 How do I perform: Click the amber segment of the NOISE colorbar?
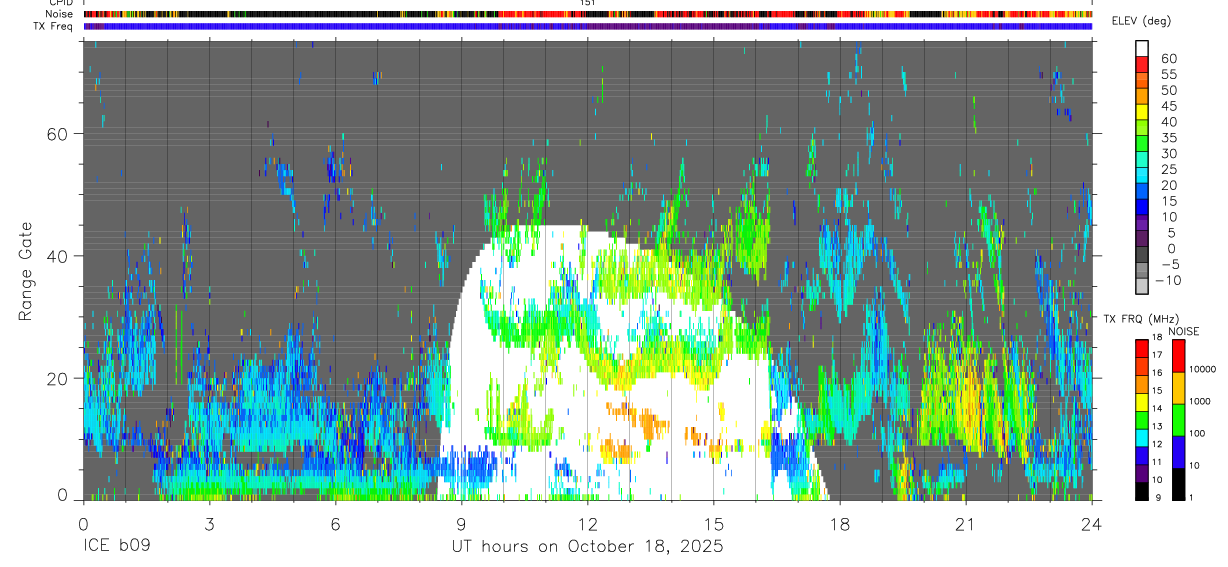(1178, 388)
